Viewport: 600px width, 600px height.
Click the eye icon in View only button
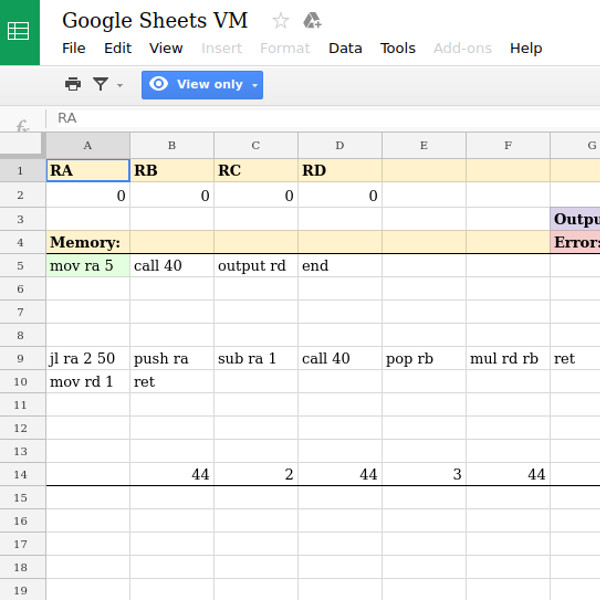click(x=158, y=85)
